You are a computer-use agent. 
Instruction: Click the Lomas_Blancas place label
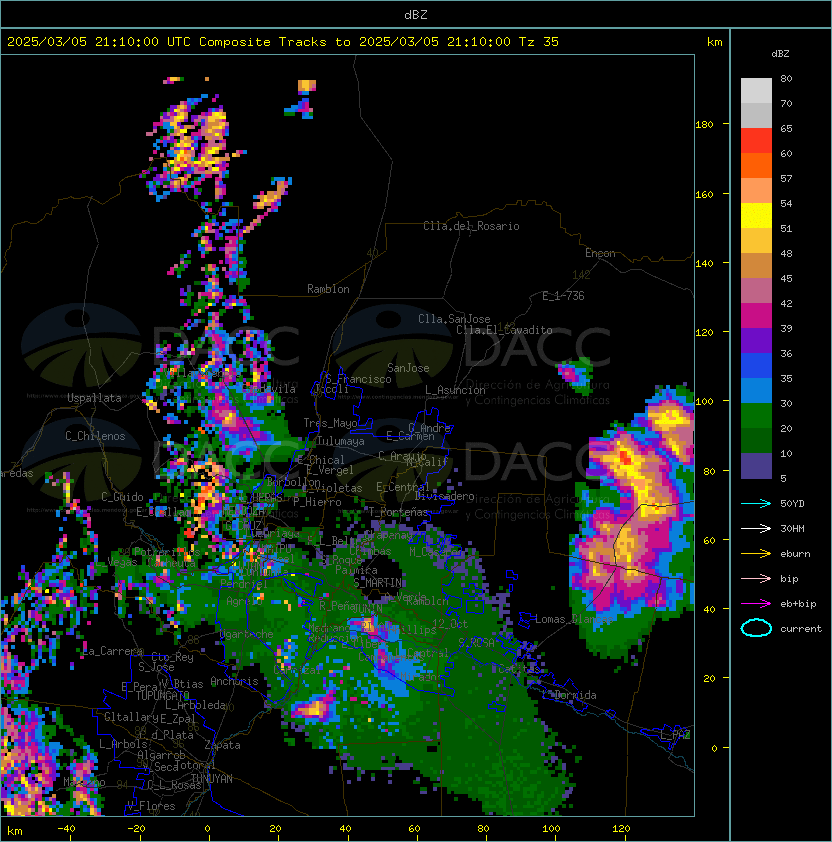pos(574,620)
